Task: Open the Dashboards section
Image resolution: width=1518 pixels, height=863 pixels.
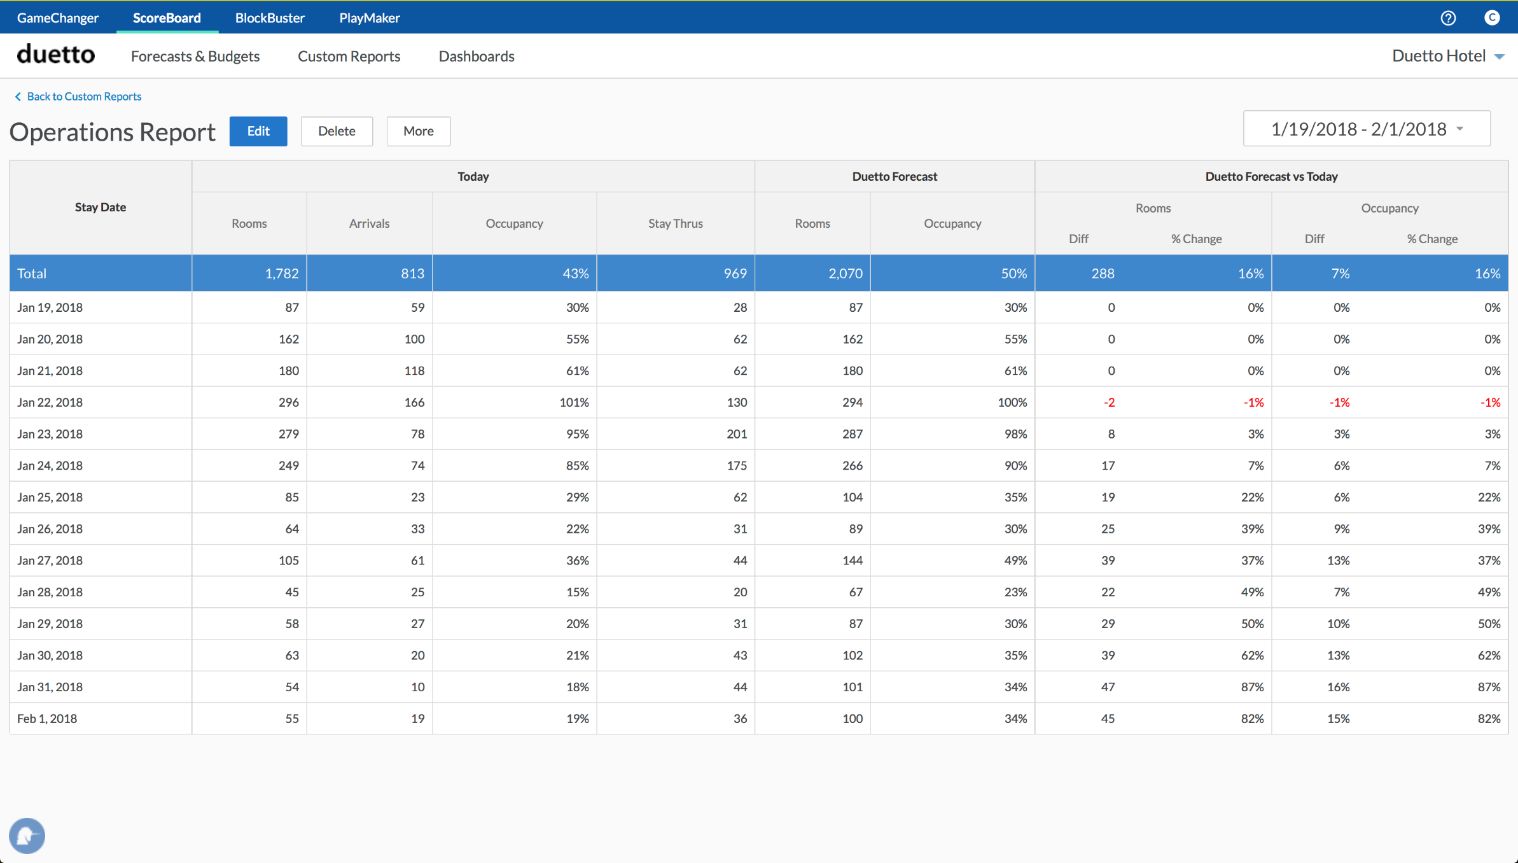Action: [x=476, y=56]
